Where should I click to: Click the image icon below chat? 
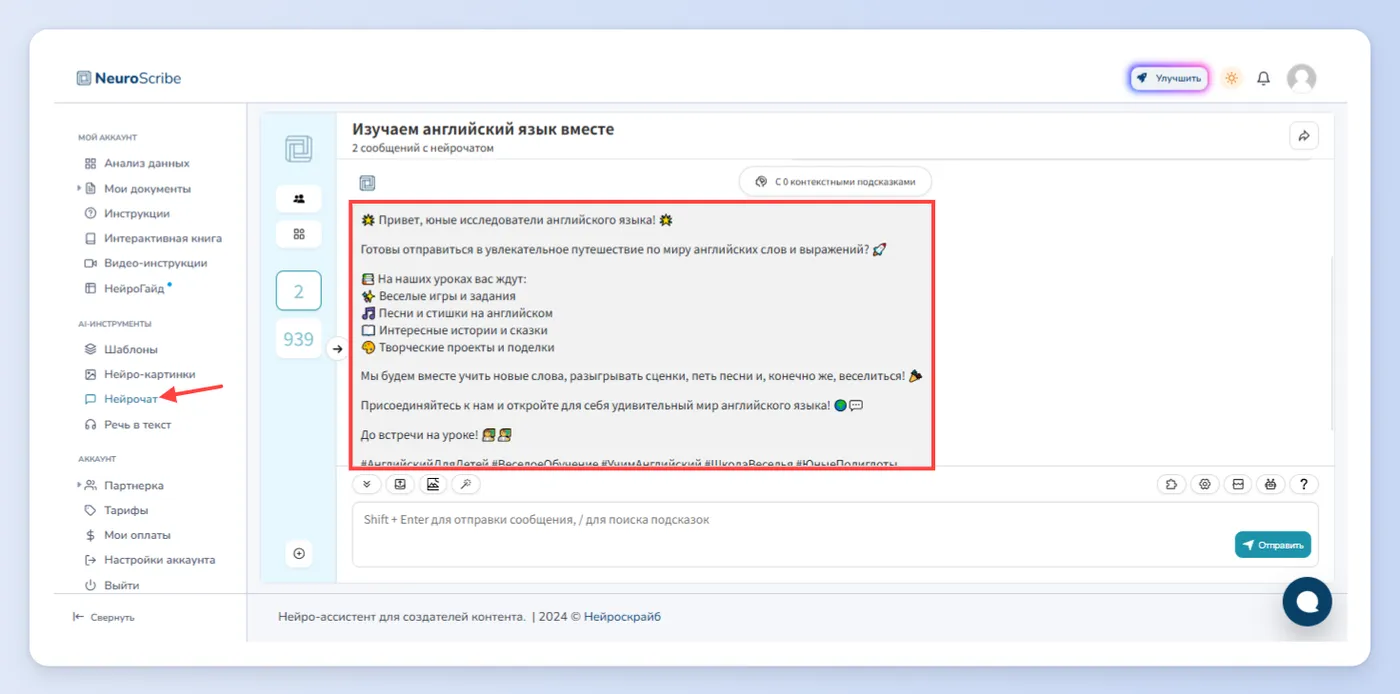(x=433, y=484)
